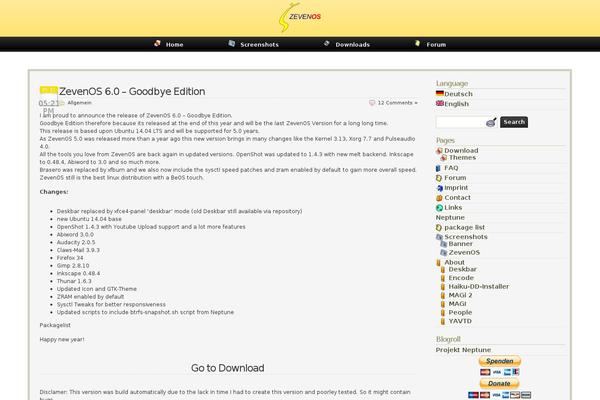Click the Contact icon
600x400 pixels.
click(439, 198)
